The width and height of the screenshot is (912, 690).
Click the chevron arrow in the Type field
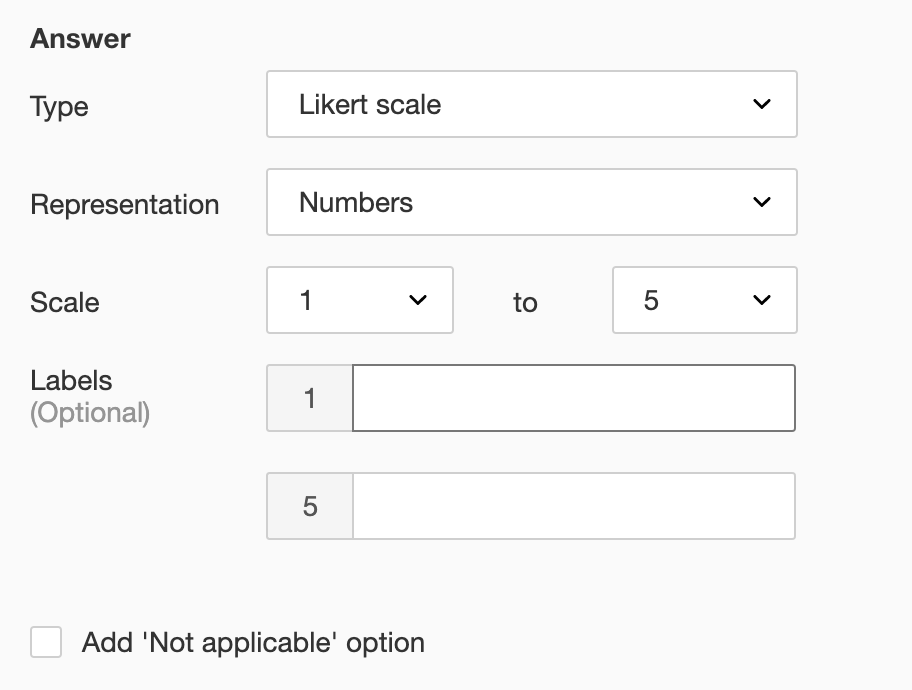(x=762, y=104)
